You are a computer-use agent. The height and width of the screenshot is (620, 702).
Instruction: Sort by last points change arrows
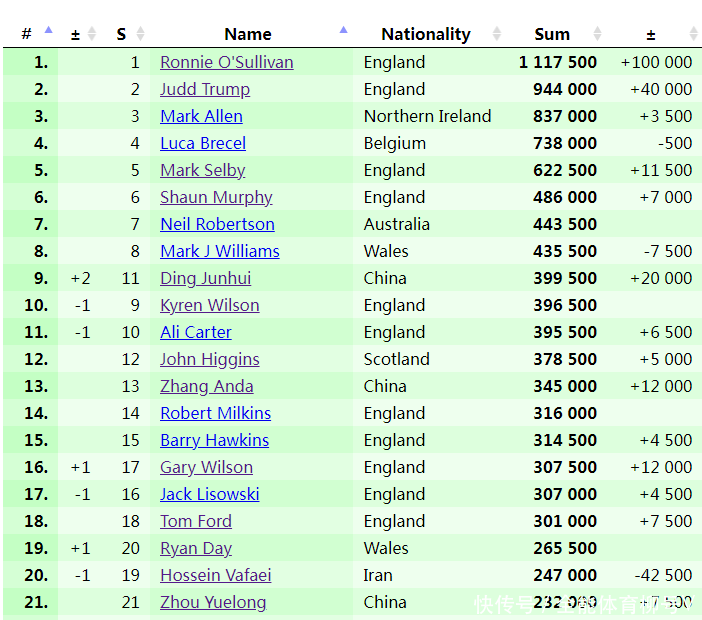point(694,34)
